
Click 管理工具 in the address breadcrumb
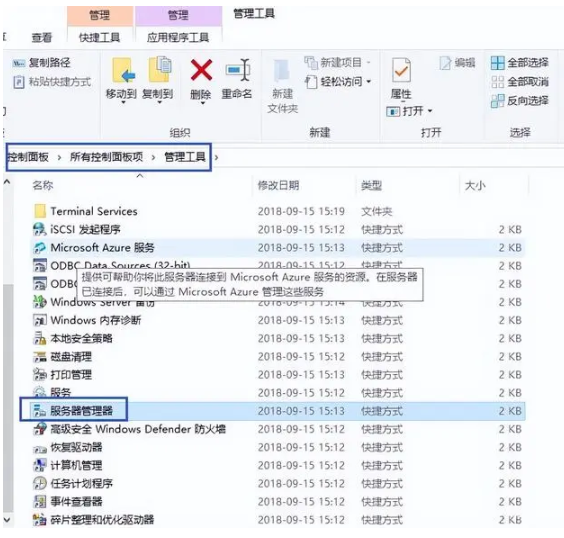(x=185, y=157)
